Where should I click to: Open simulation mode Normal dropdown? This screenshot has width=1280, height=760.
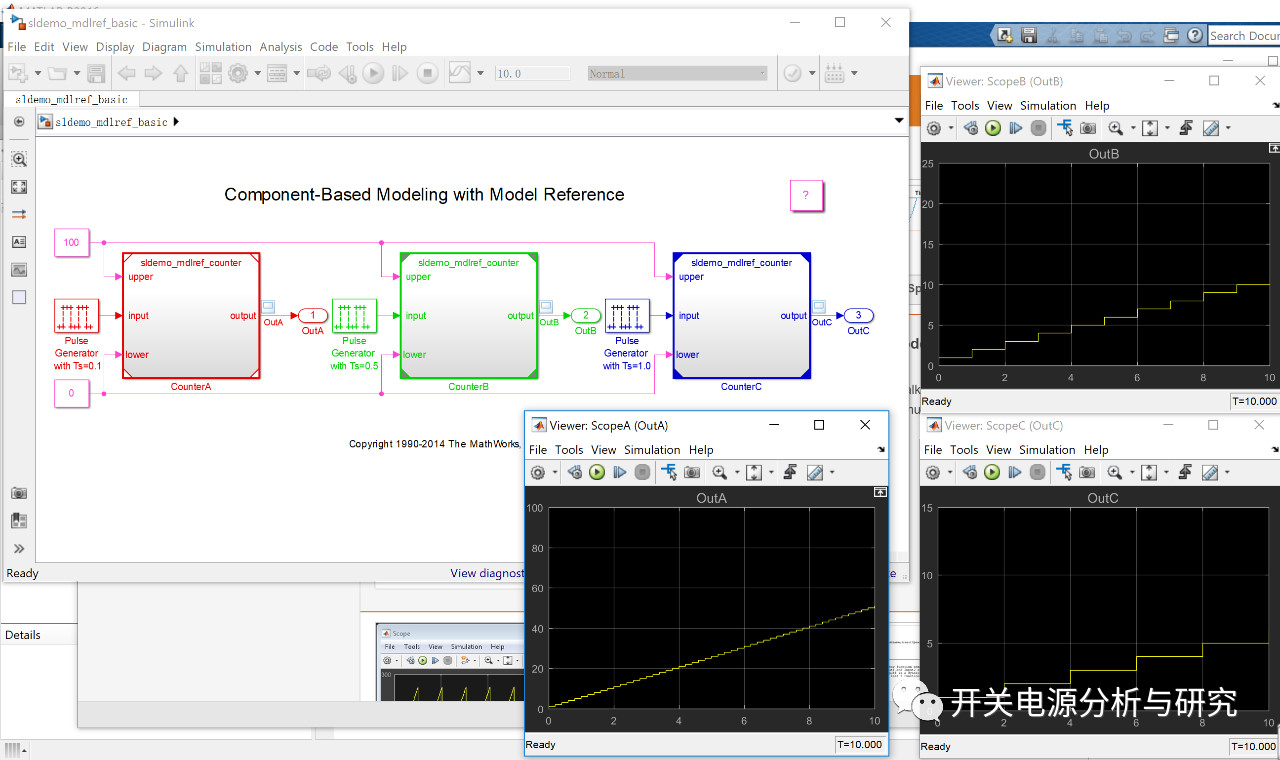678,73
